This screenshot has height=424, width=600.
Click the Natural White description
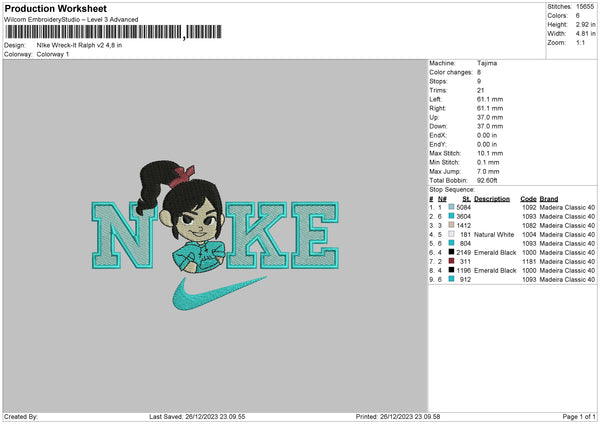click(494, 235)
